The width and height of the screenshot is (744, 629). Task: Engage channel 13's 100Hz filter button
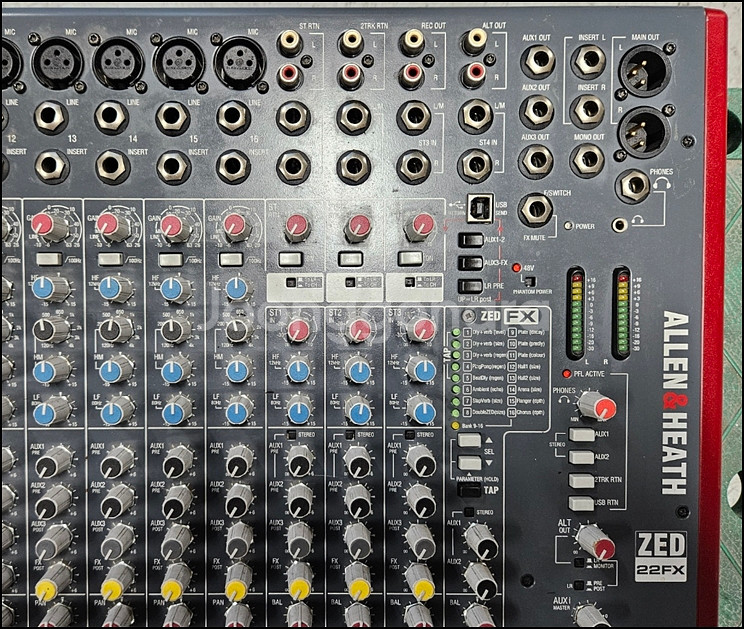(x=49, y=259)
